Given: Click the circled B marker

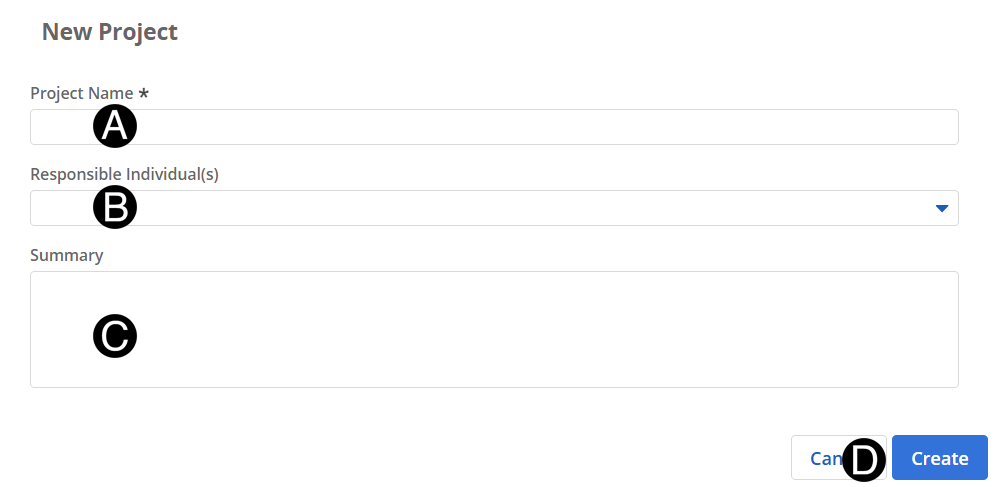Looking at the screenshot, I should tap(115, 208).
